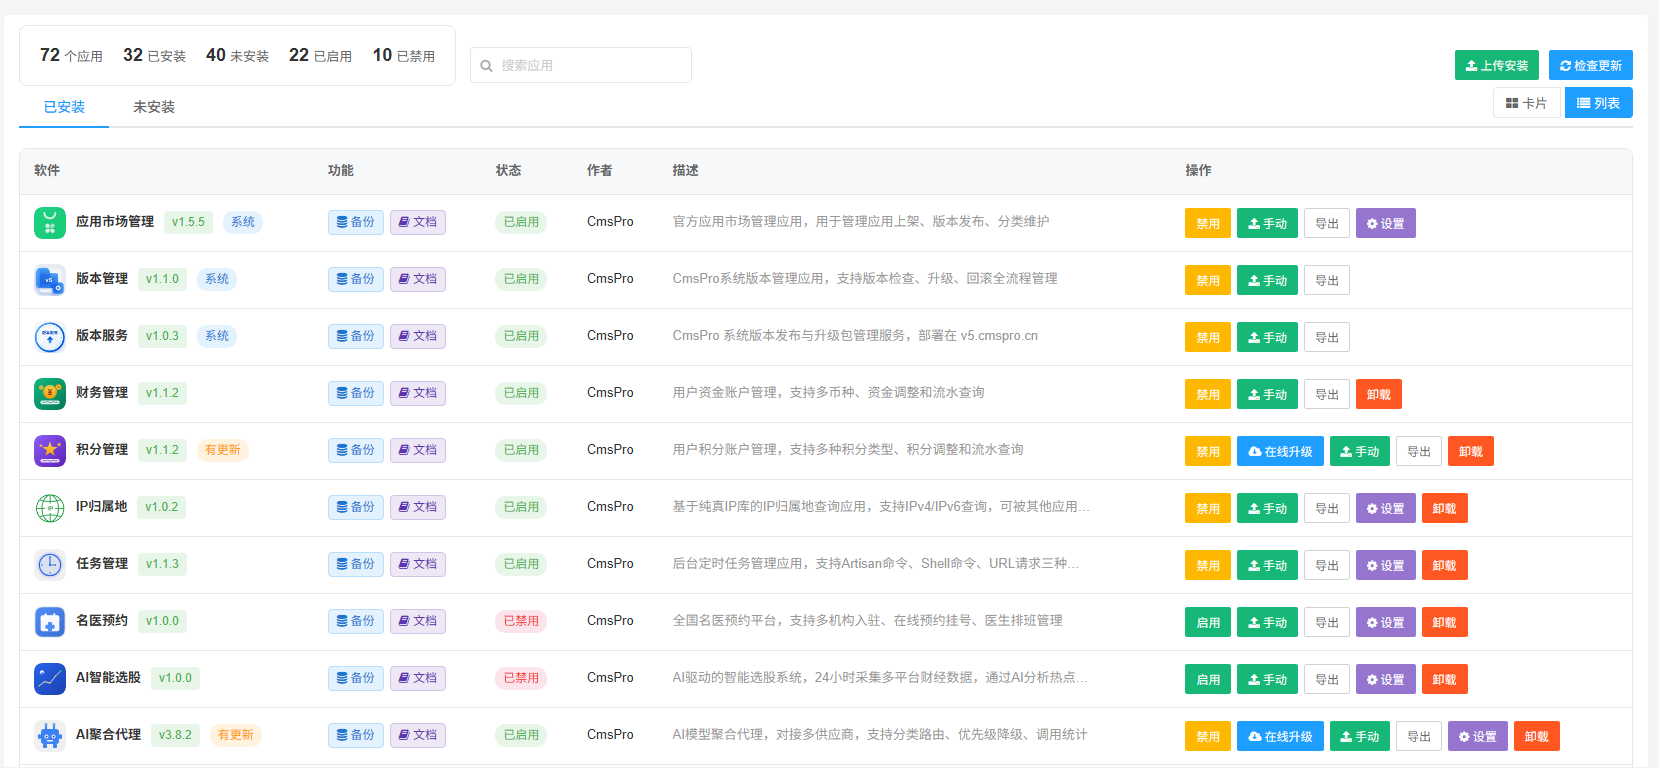Click the 任务管理 clock icon

[50, 564]
